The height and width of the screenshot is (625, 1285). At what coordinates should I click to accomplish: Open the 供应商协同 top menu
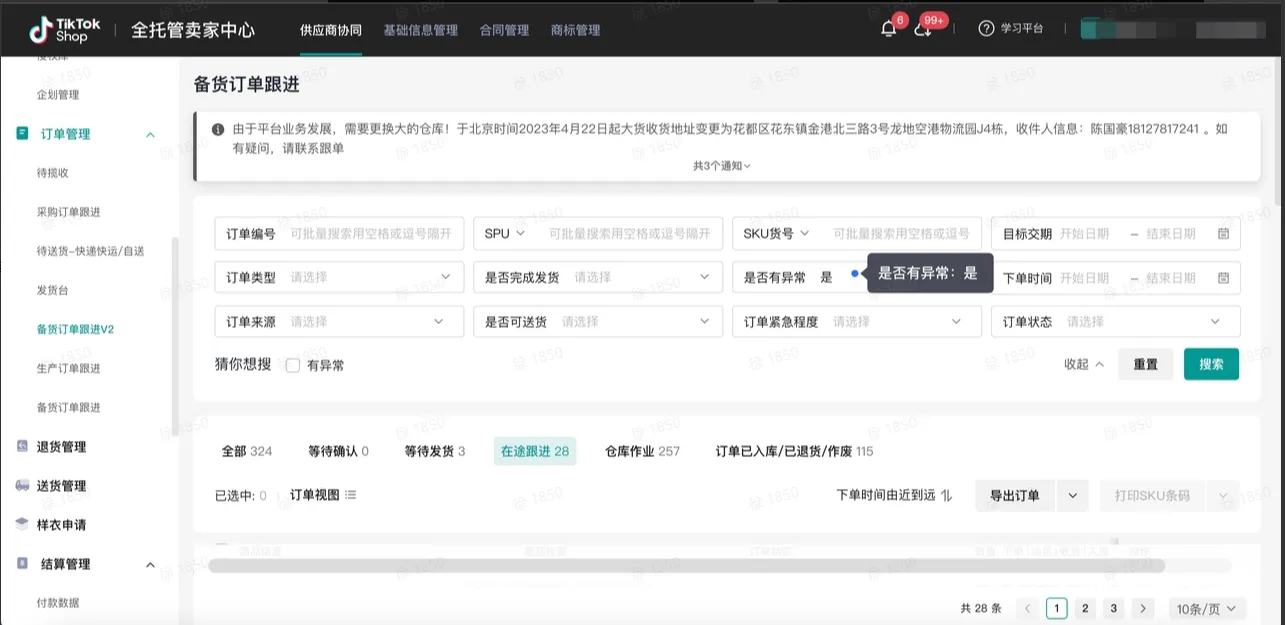coord(330,30)
